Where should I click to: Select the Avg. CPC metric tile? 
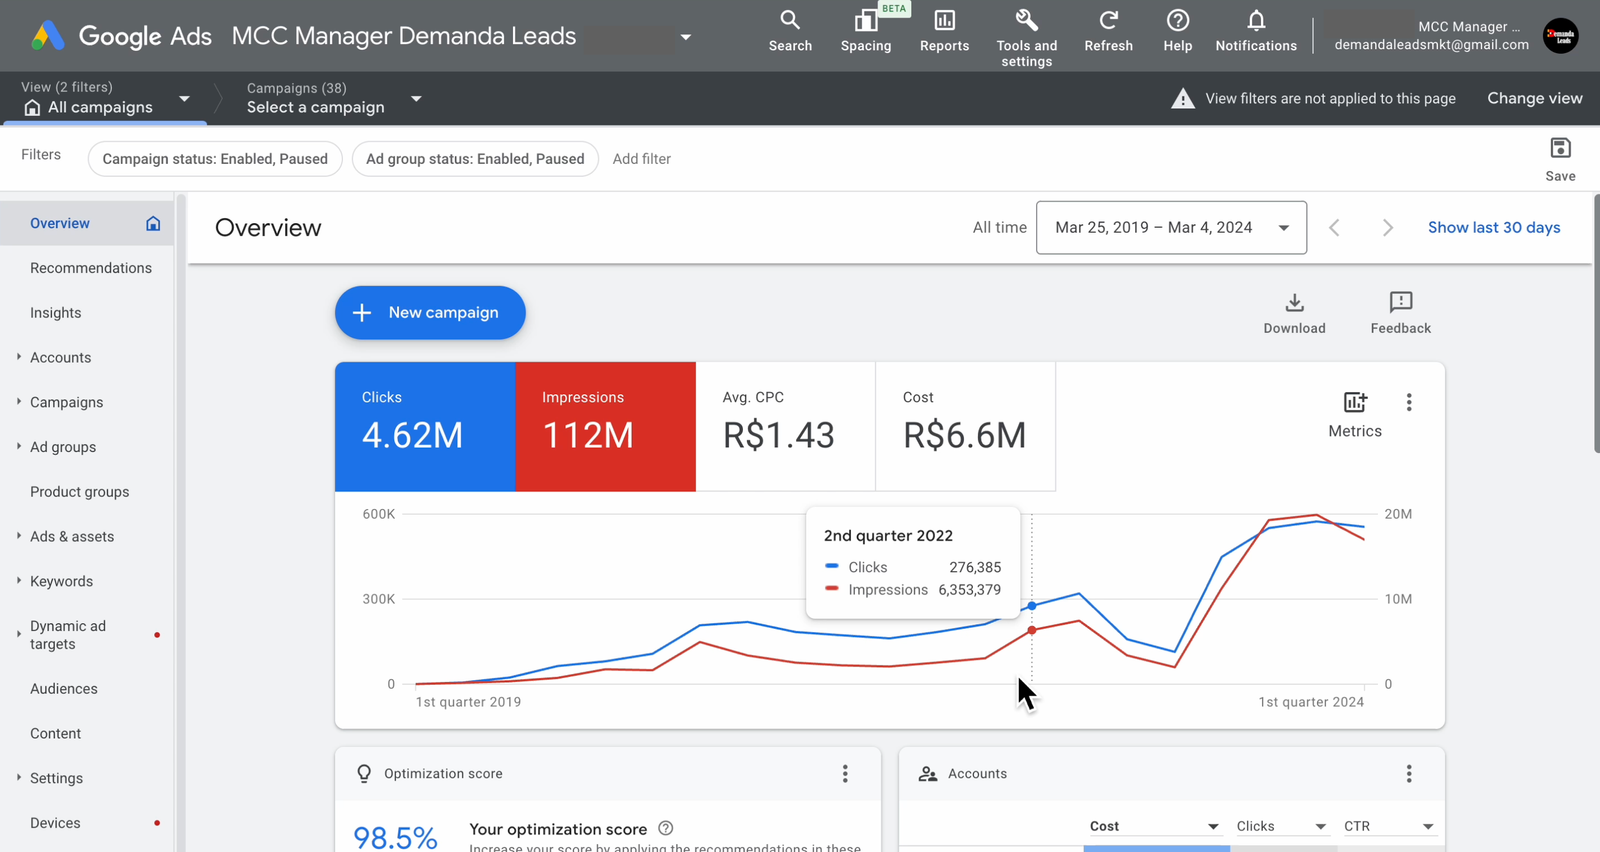[x=785, y=426]
